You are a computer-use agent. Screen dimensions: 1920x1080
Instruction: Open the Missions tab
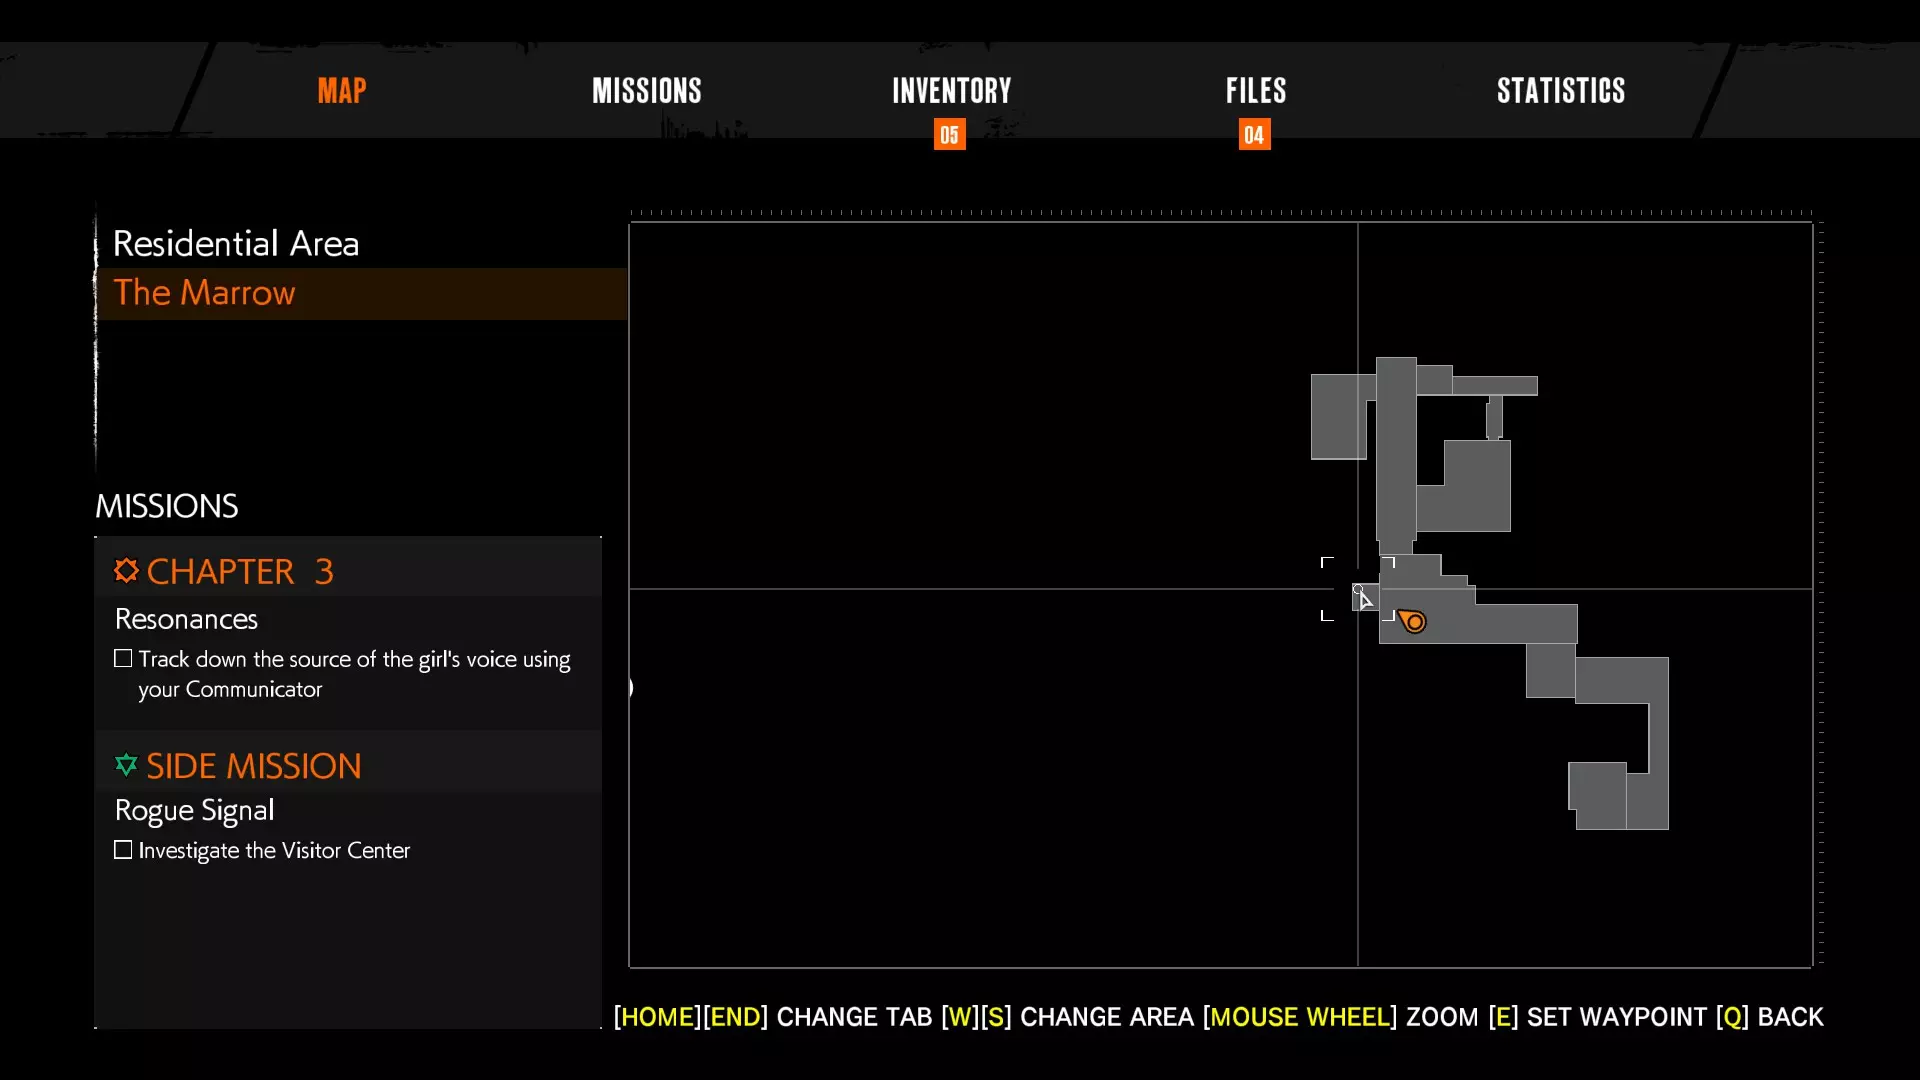point(646,91)
